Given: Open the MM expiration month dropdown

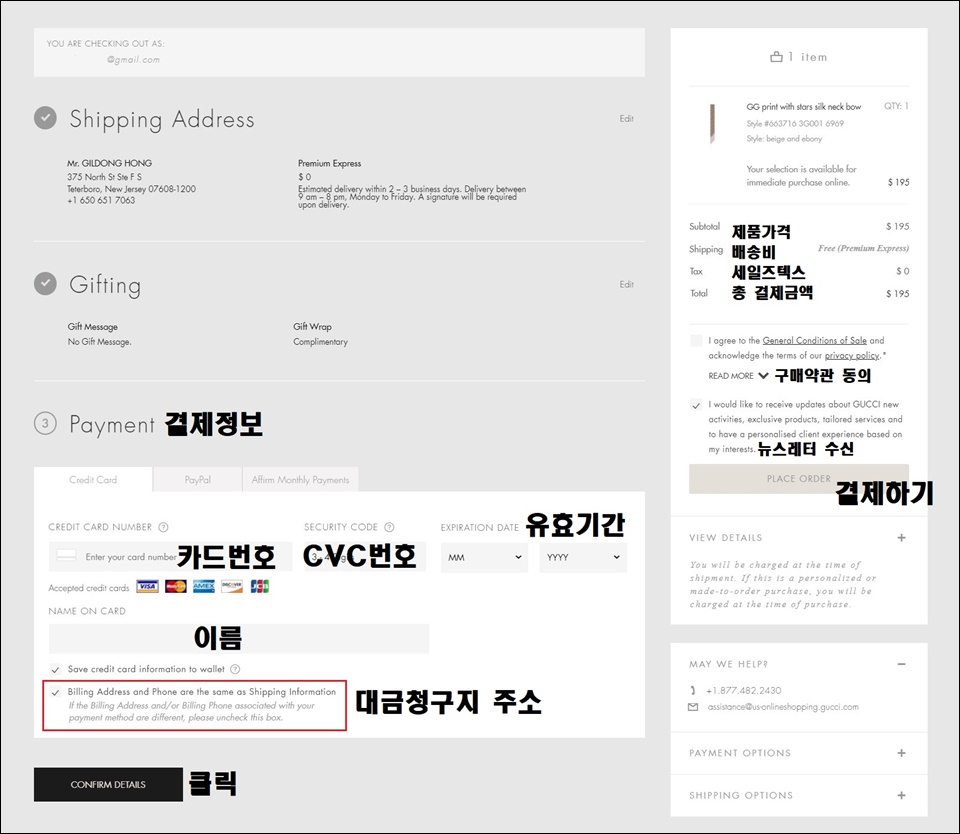Looking at the screenshot, I should 484,557.
